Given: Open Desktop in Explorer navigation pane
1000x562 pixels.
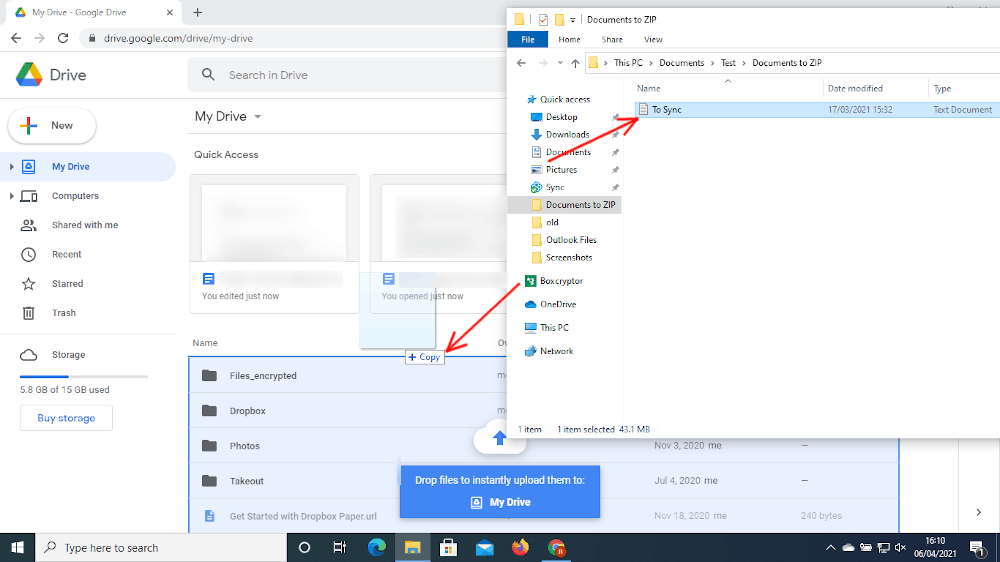Looking at the screenshot, I should [x=561, y=117].
